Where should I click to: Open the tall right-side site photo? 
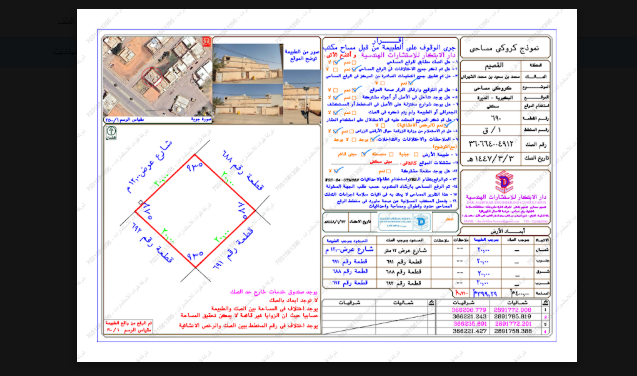(302, 97)
